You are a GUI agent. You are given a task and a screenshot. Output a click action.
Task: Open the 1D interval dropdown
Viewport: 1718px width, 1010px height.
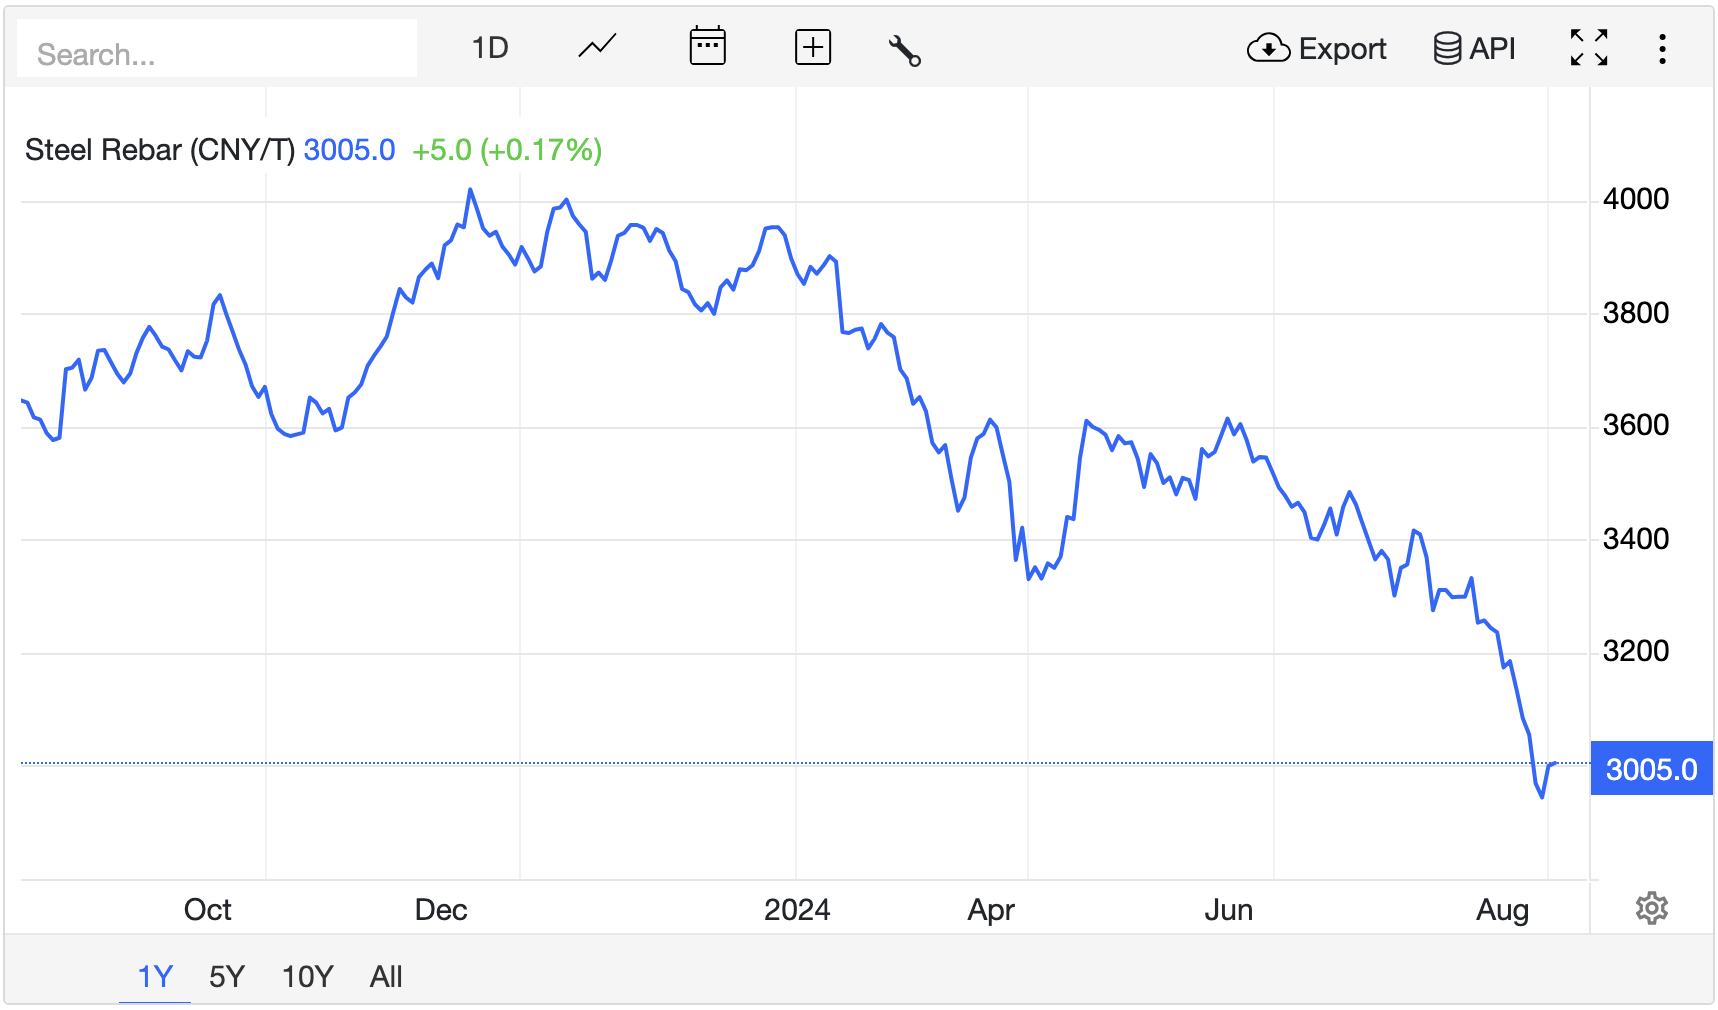(490, 48)
